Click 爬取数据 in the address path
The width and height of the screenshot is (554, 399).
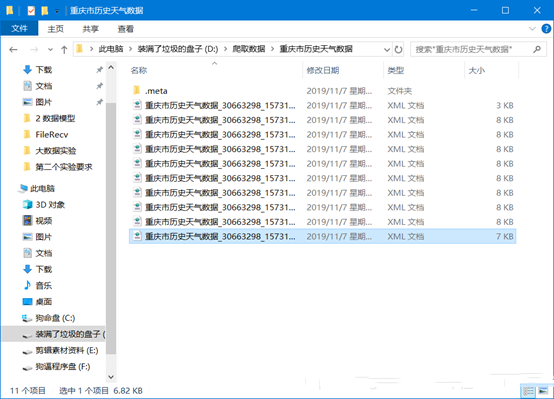point(248,49)
